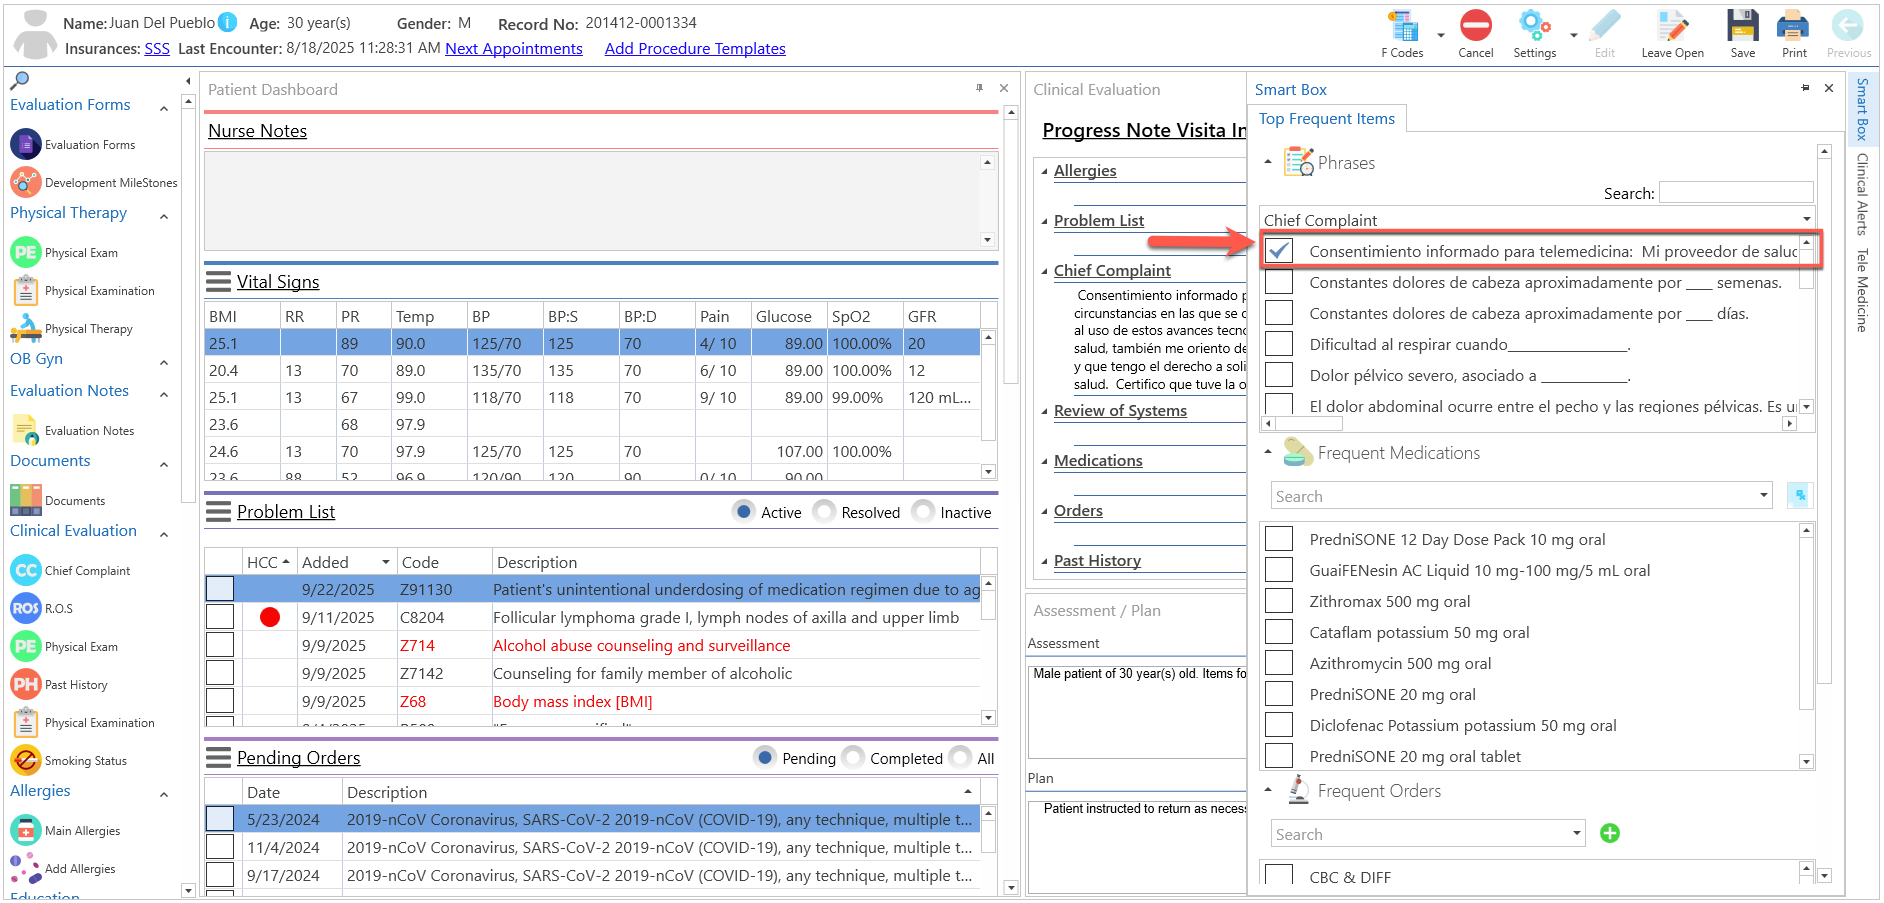Check 'Dolor pélvico severo' phrase
The height and width of the screenshot is (903, 1884).
pyautogui.click(x=1279, y=375)
